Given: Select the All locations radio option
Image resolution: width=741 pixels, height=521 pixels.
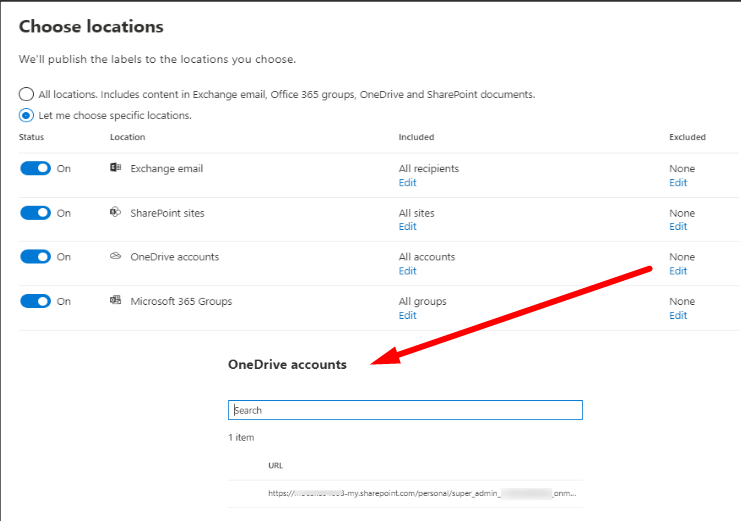Looking at the screenshot, I should pos(26,95).
